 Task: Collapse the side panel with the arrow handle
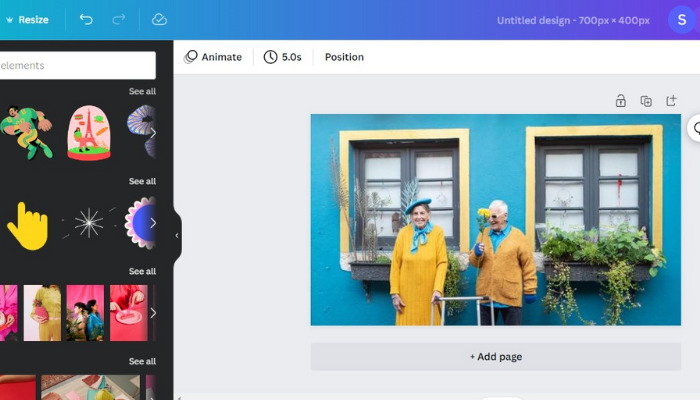tap(177, 235)
